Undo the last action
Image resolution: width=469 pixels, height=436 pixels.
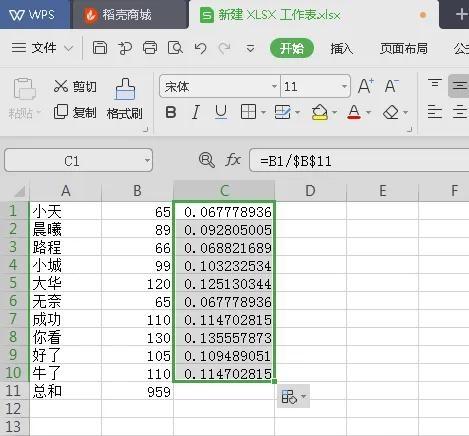[200, 48]
